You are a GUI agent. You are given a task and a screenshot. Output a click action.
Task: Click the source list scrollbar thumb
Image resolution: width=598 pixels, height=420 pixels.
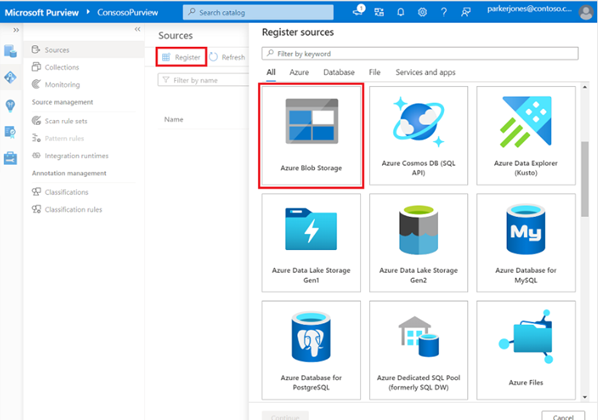585,179
